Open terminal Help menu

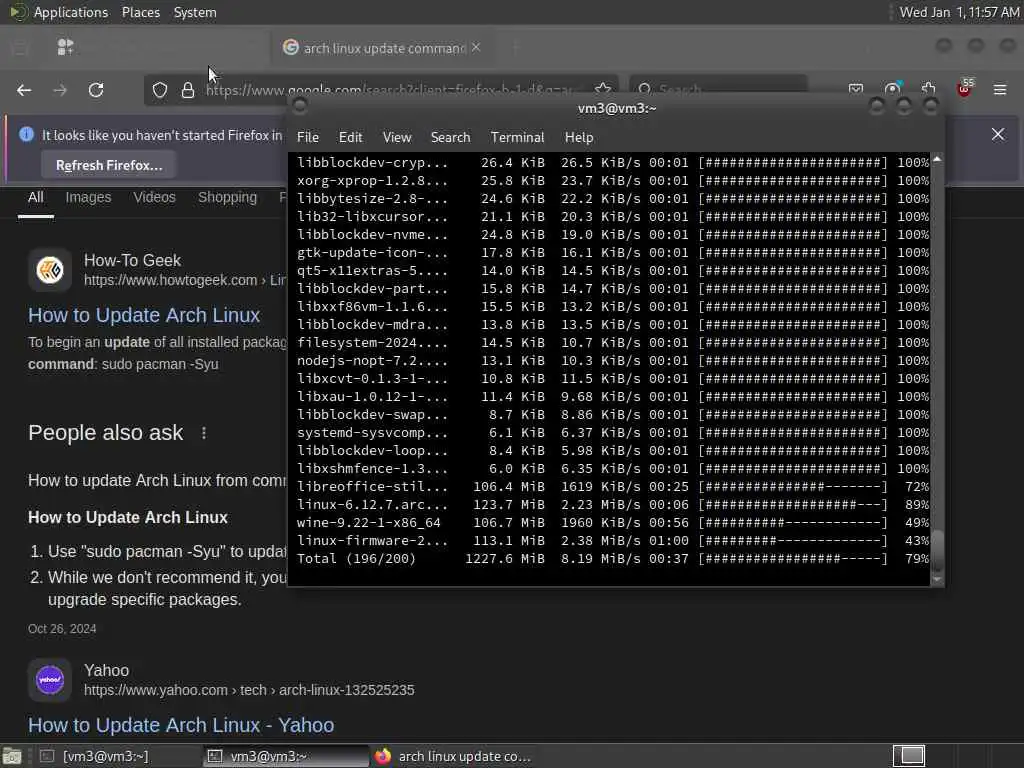point(579,138)
